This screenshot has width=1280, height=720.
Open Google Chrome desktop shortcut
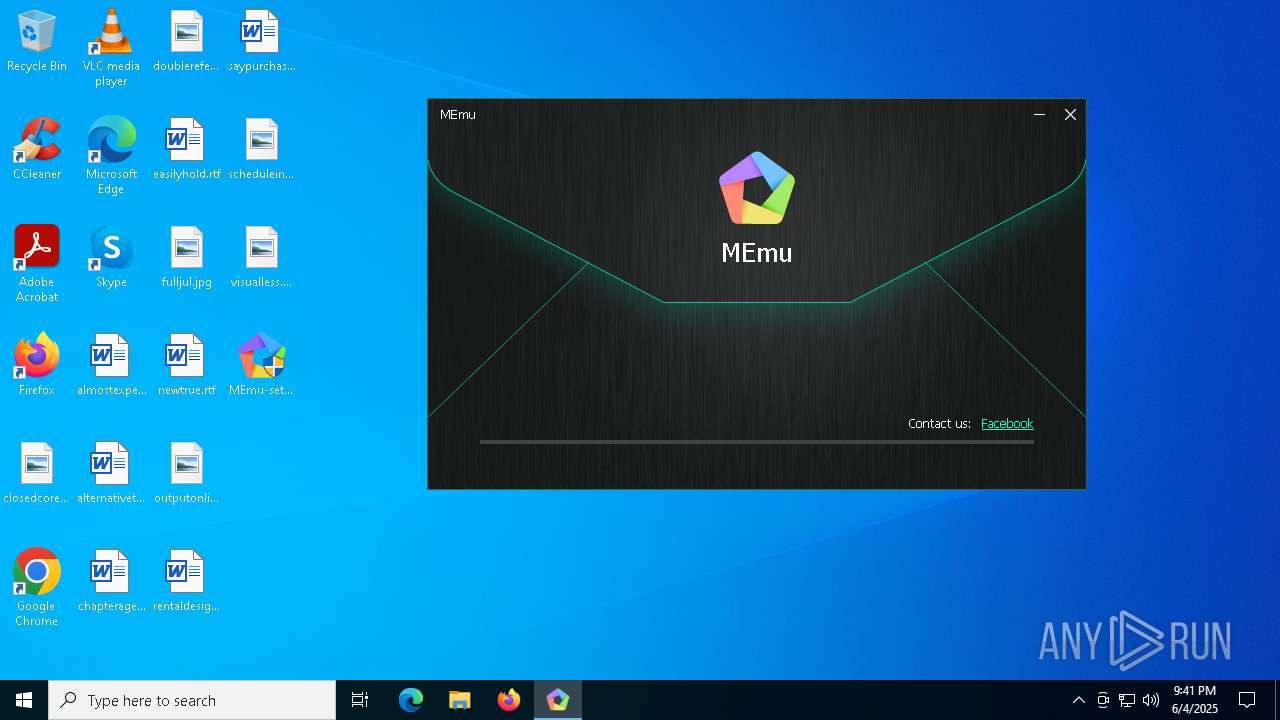pyautogui.click(x=37, y=588)
